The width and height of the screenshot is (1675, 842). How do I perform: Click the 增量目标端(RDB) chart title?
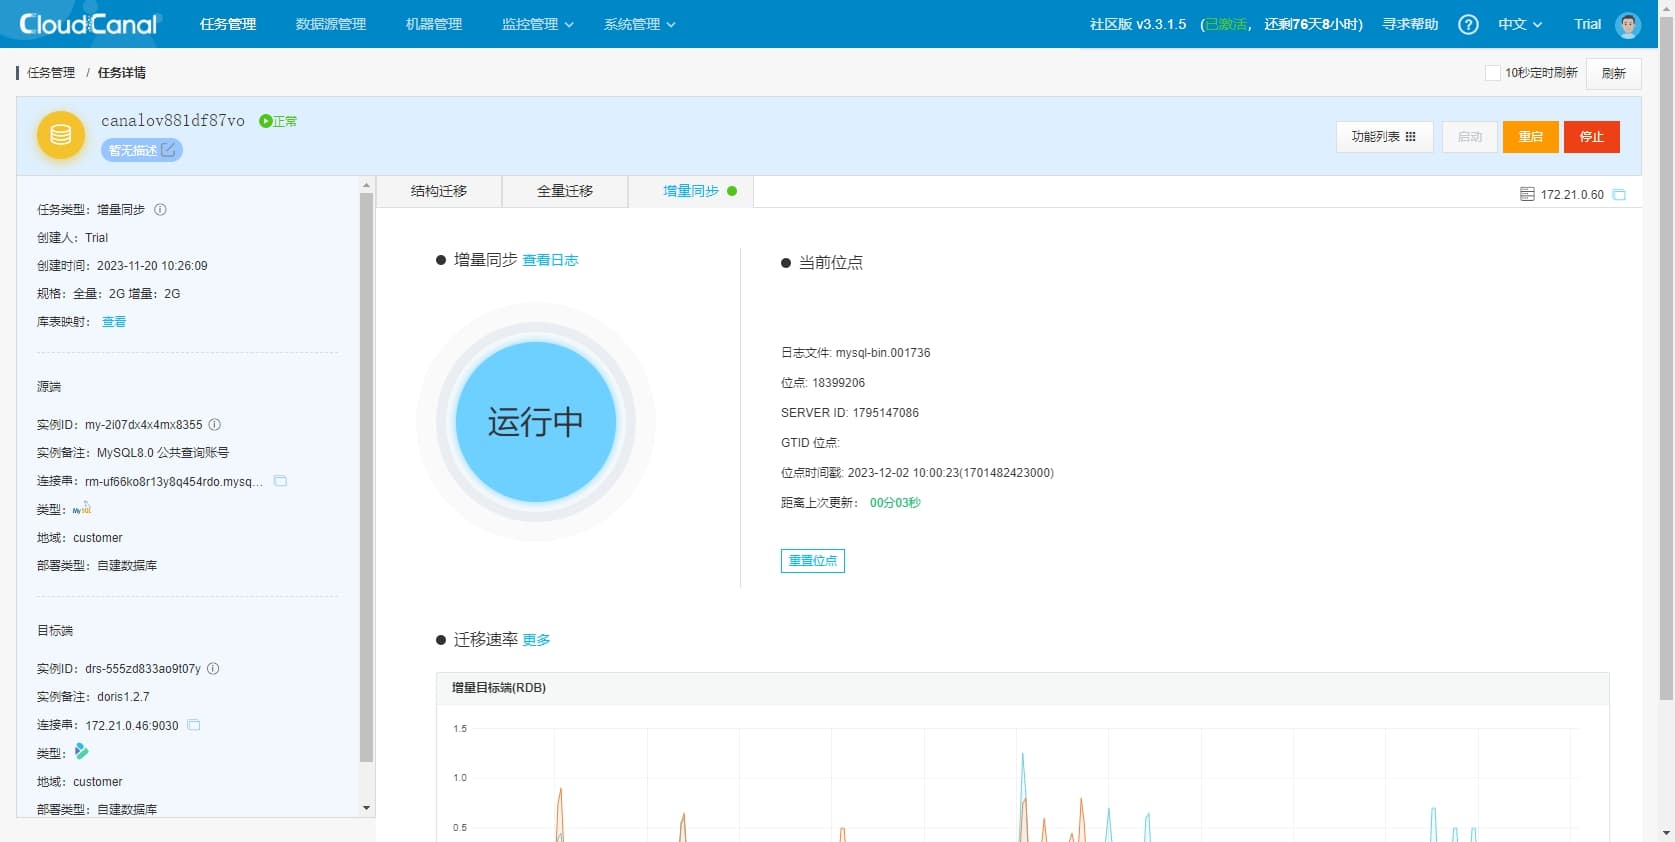(x=499, y=688)
